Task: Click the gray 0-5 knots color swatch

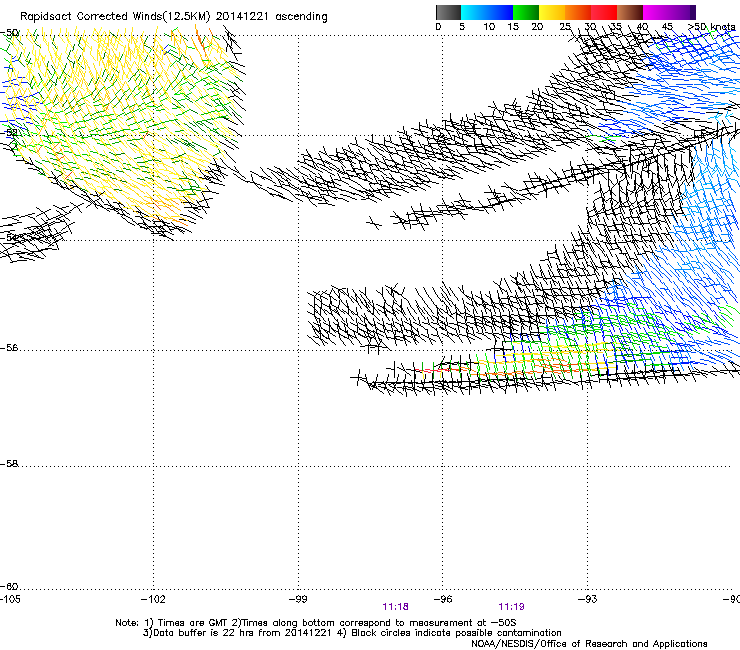Action: [x=448, y=12]
